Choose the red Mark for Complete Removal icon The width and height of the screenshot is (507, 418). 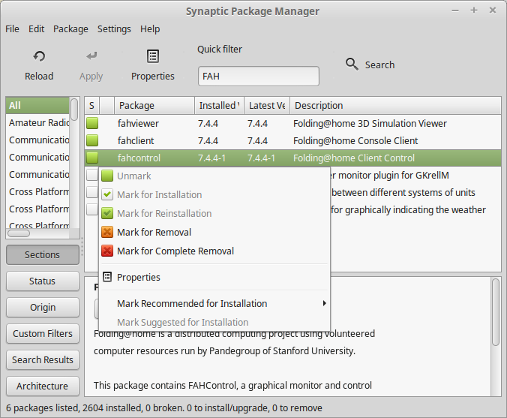(107, 251)
